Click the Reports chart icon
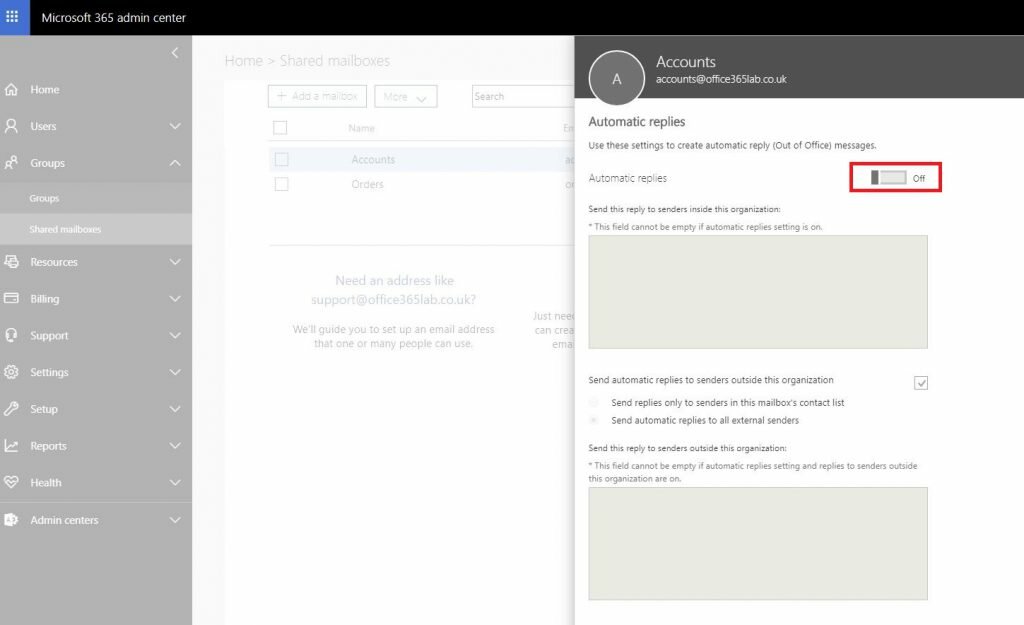The width and height of the screenshot is (1024, 625). tap(11, 445)
